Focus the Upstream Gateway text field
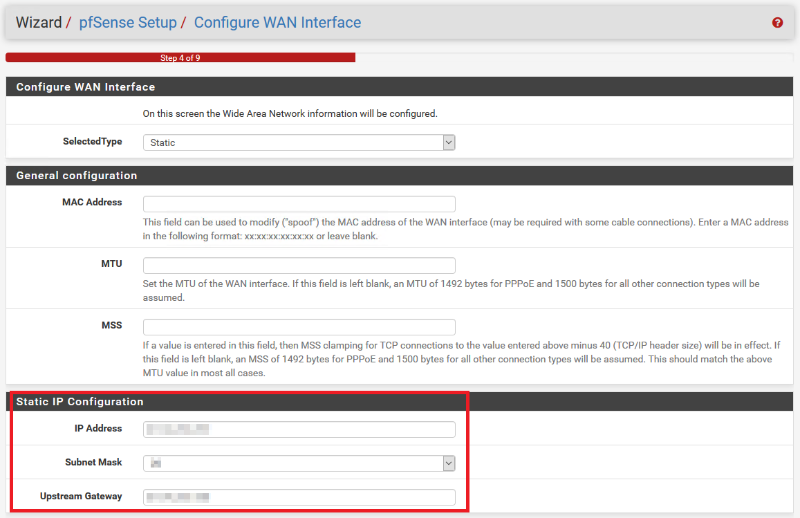800x518 pixels. [299, 497]
